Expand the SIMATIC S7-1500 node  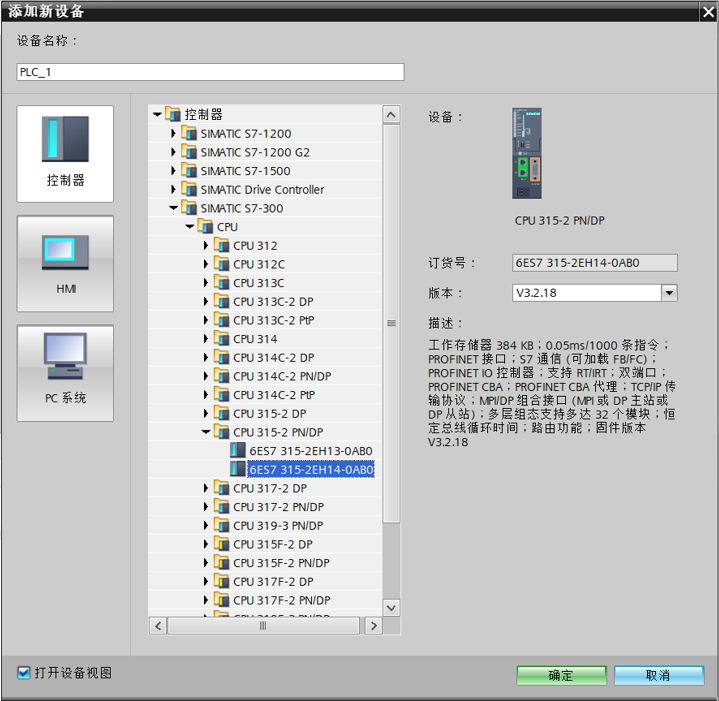pyautogui.click(x=173, y=171)
